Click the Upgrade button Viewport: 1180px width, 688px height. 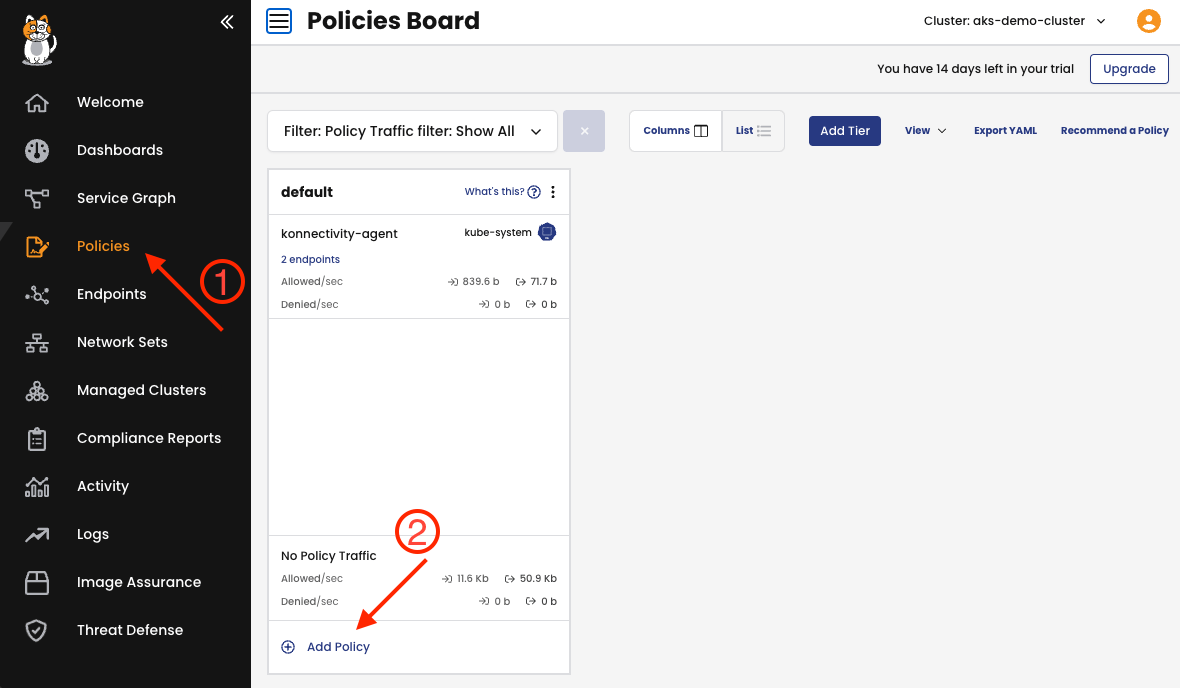point(1129,69)
